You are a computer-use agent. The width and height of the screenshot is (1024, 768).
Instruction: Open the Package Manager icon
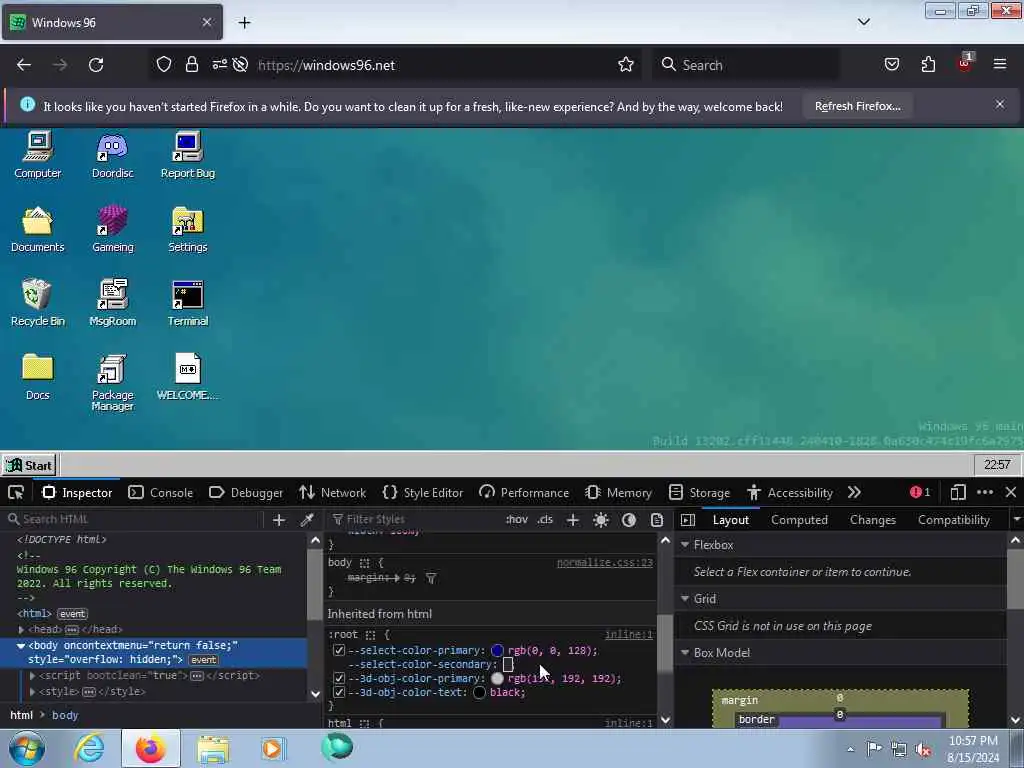click(x=112, y=382)
